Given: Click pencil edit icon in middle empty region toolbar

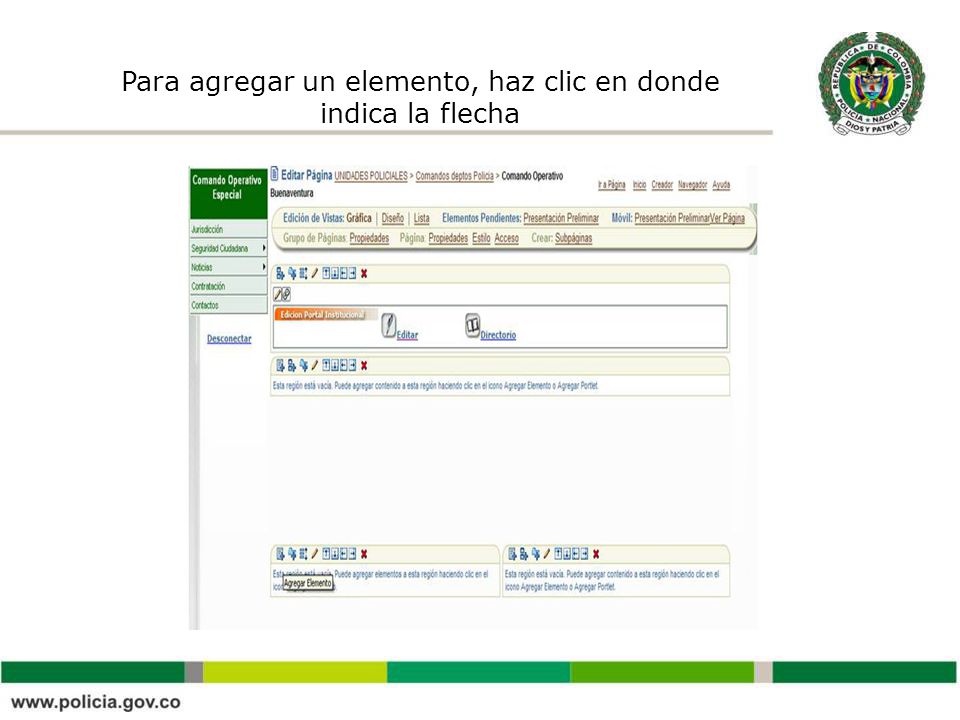Looking at the screenshot, I should click(x=315, y=366).
